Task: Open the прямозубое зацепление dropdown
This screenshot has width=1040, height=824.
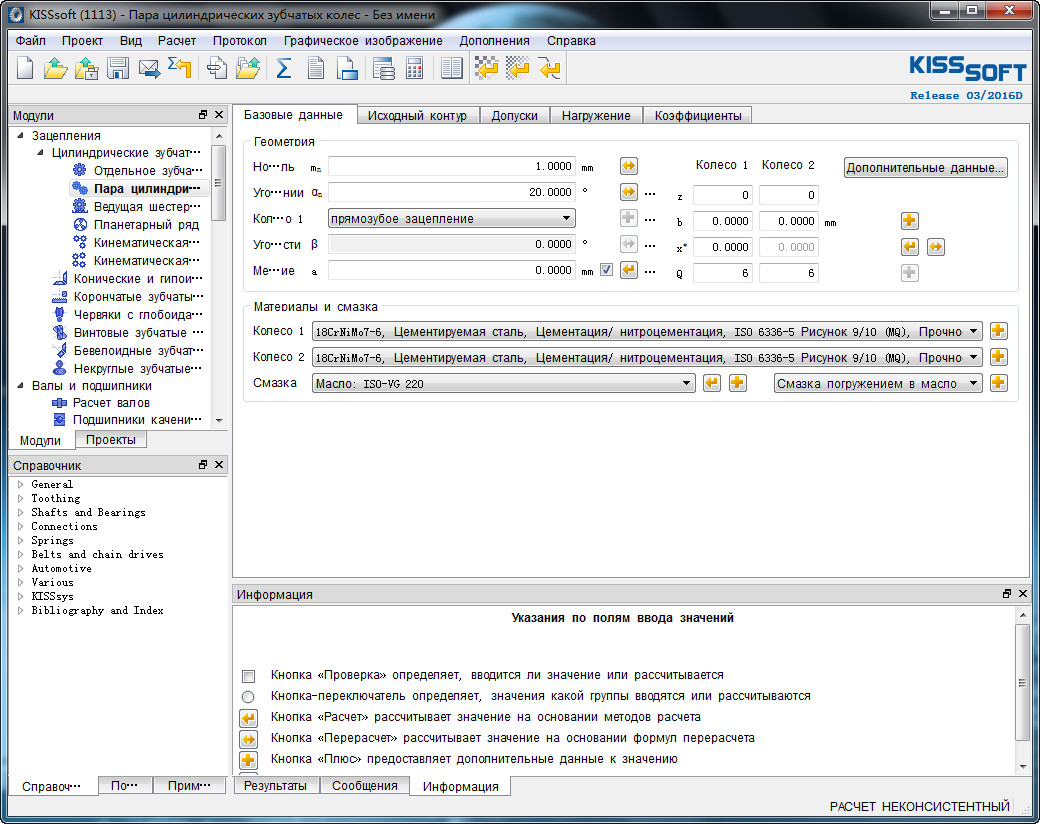Action: (452, 218)
